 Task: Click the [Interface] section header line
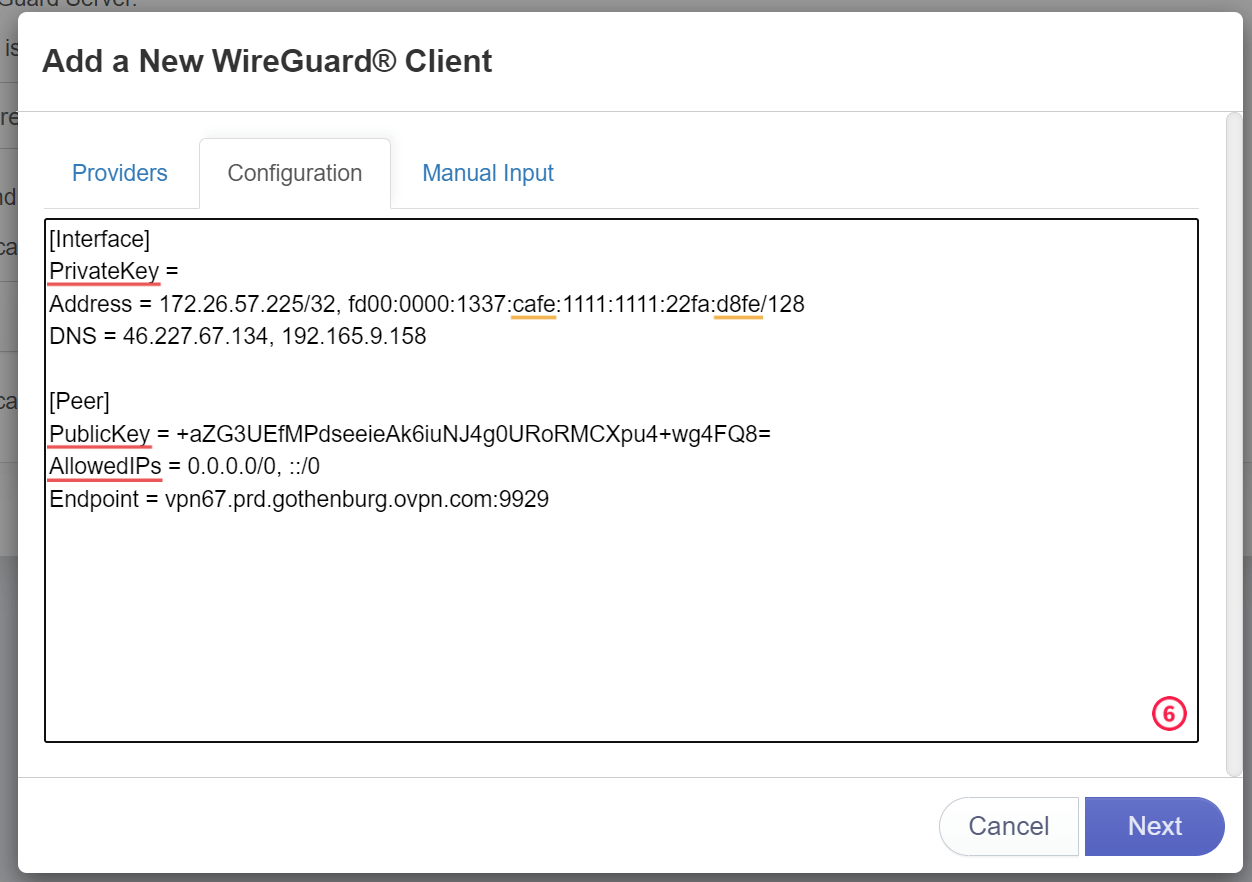click(100, 239)
